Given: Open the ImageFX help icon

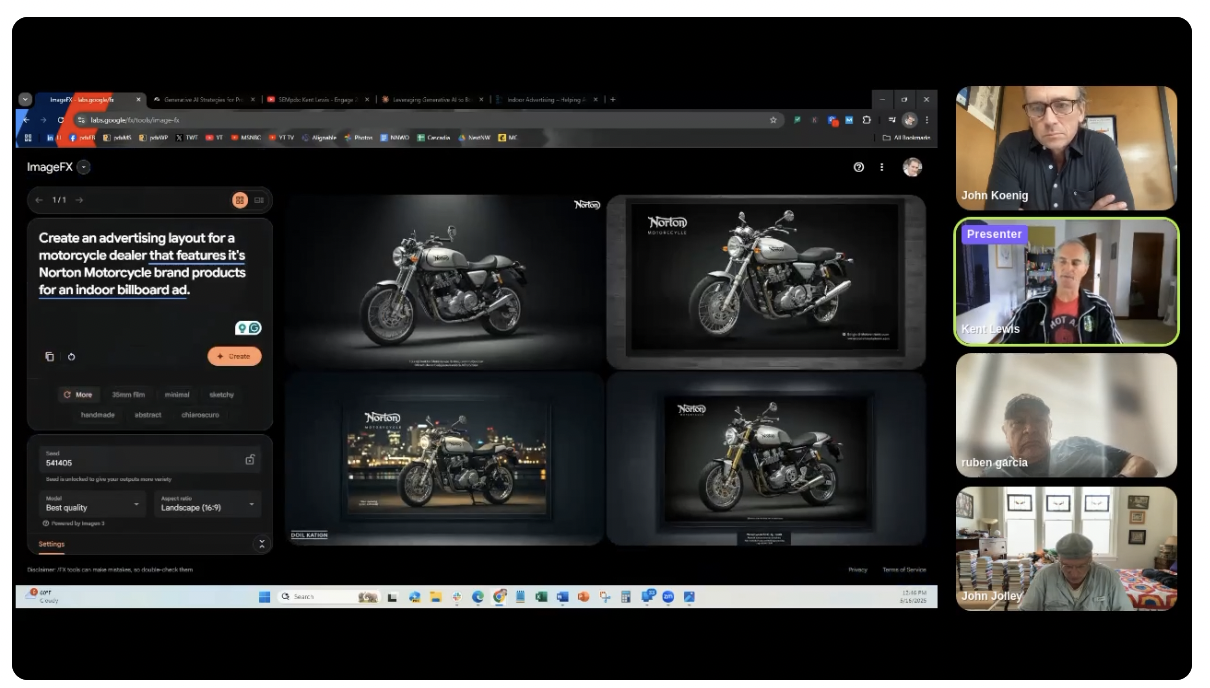Looking at the screenshot, I should coord(858,167).
